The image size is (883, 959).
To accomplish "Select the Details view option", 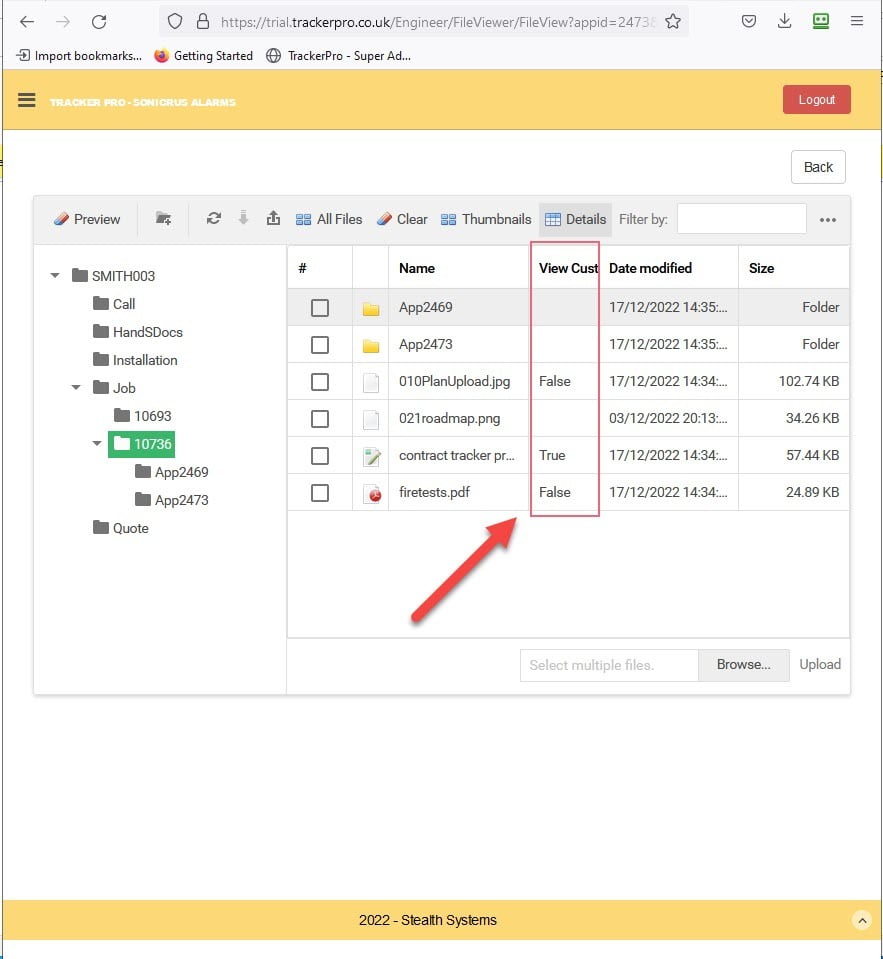I will coord(575,219).
